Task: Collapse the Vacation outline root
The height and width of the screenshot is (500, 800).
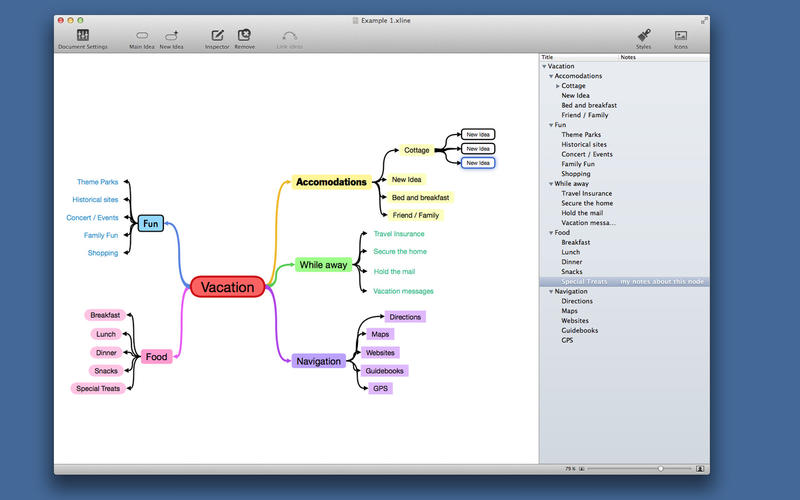Action: [x=544, y=67]
